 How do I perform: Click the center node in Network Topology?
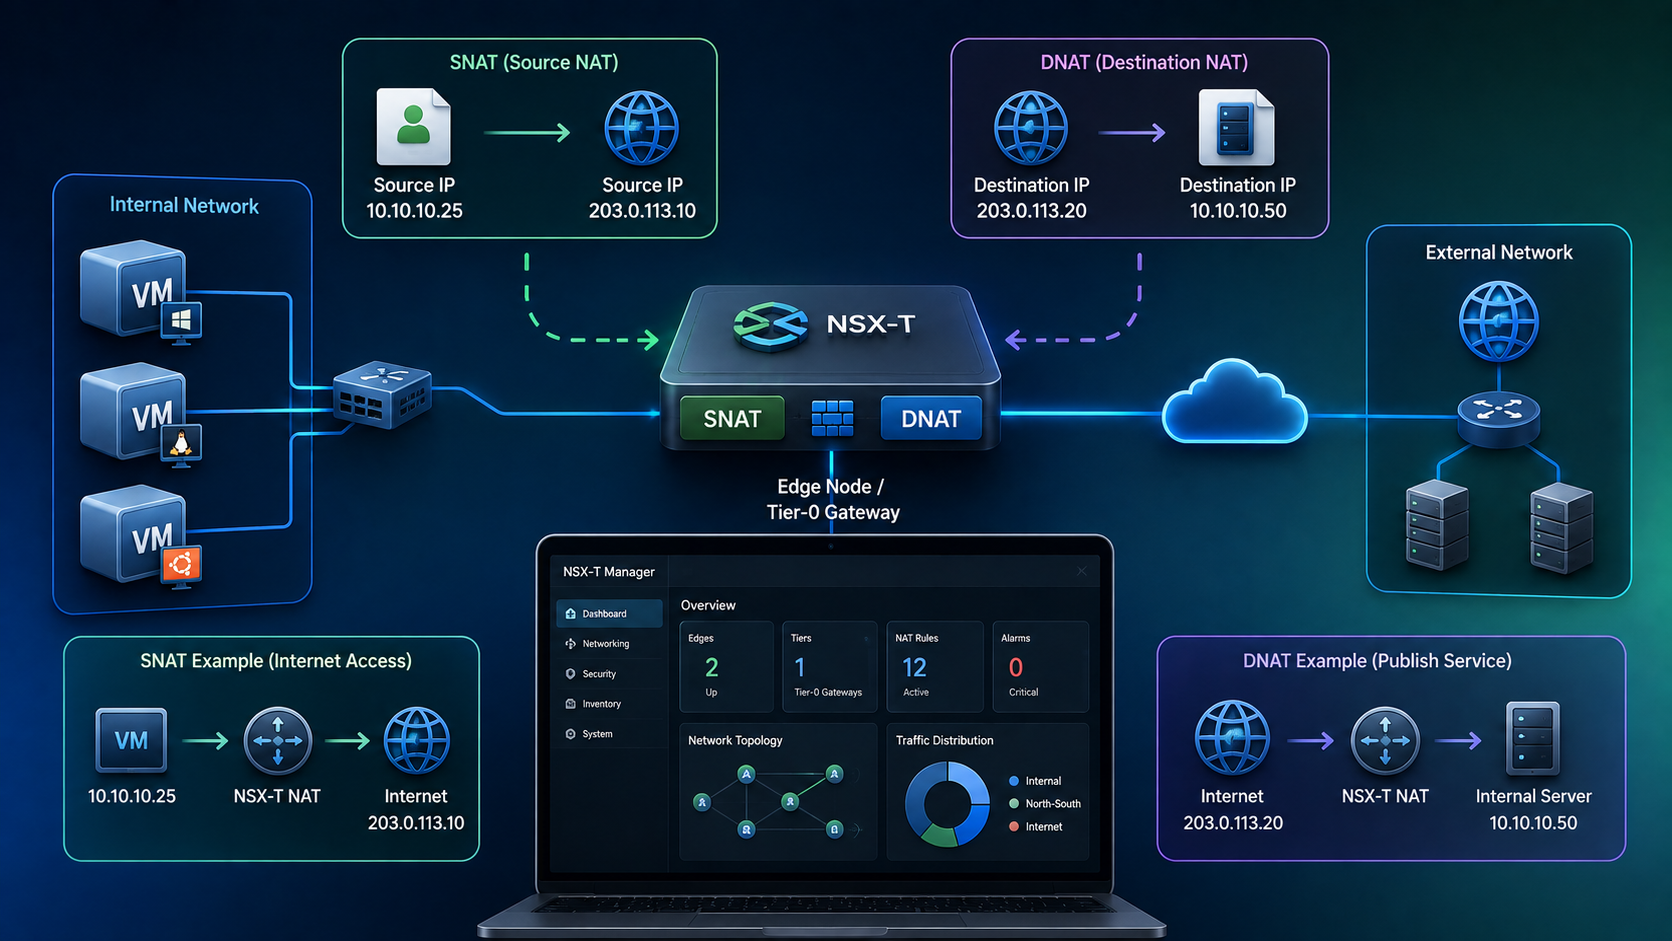pyautogui.click(x=790, y=802)
